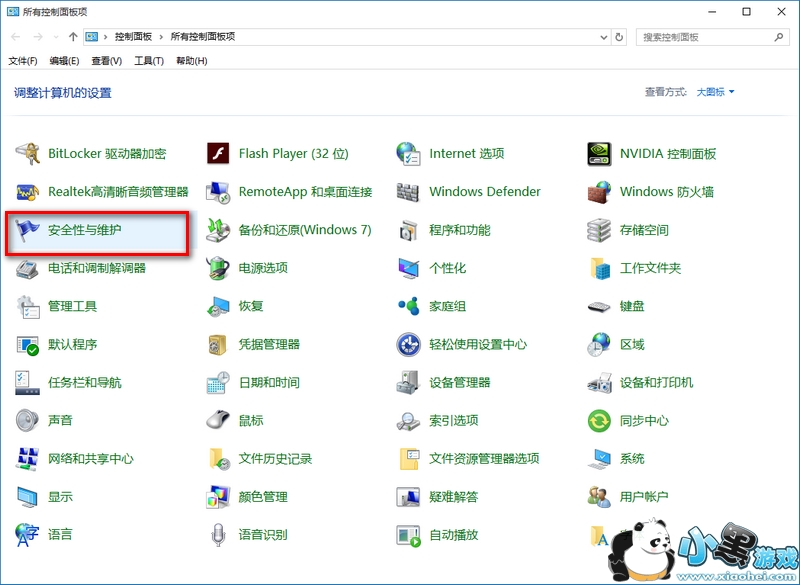Open NVIDIA 控制面板 icon
Image resolution: width=800 pixels, height=585 pixels.
pos(599,154)
